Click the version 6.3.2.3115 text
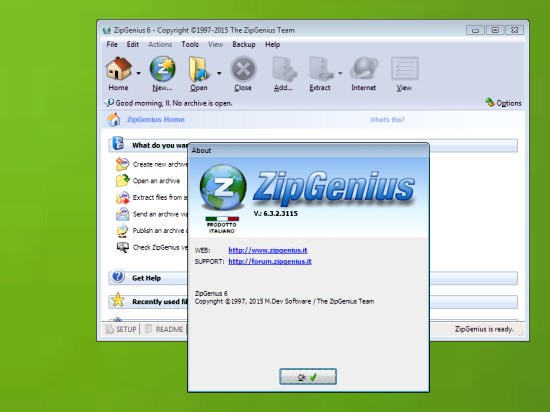Viewport: 550px width, 412px height. coord(276,213)
